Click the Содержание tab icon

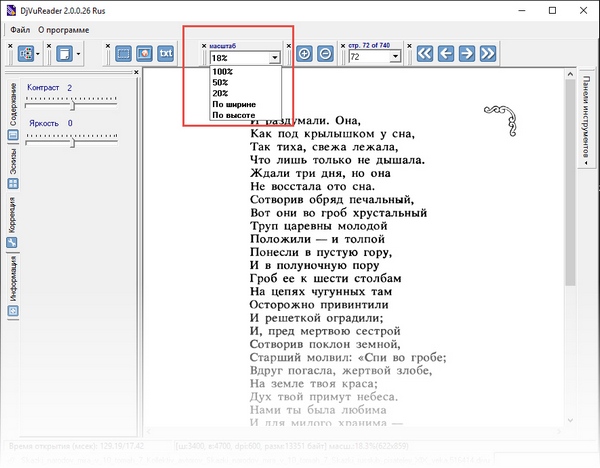tap(13, 135)
